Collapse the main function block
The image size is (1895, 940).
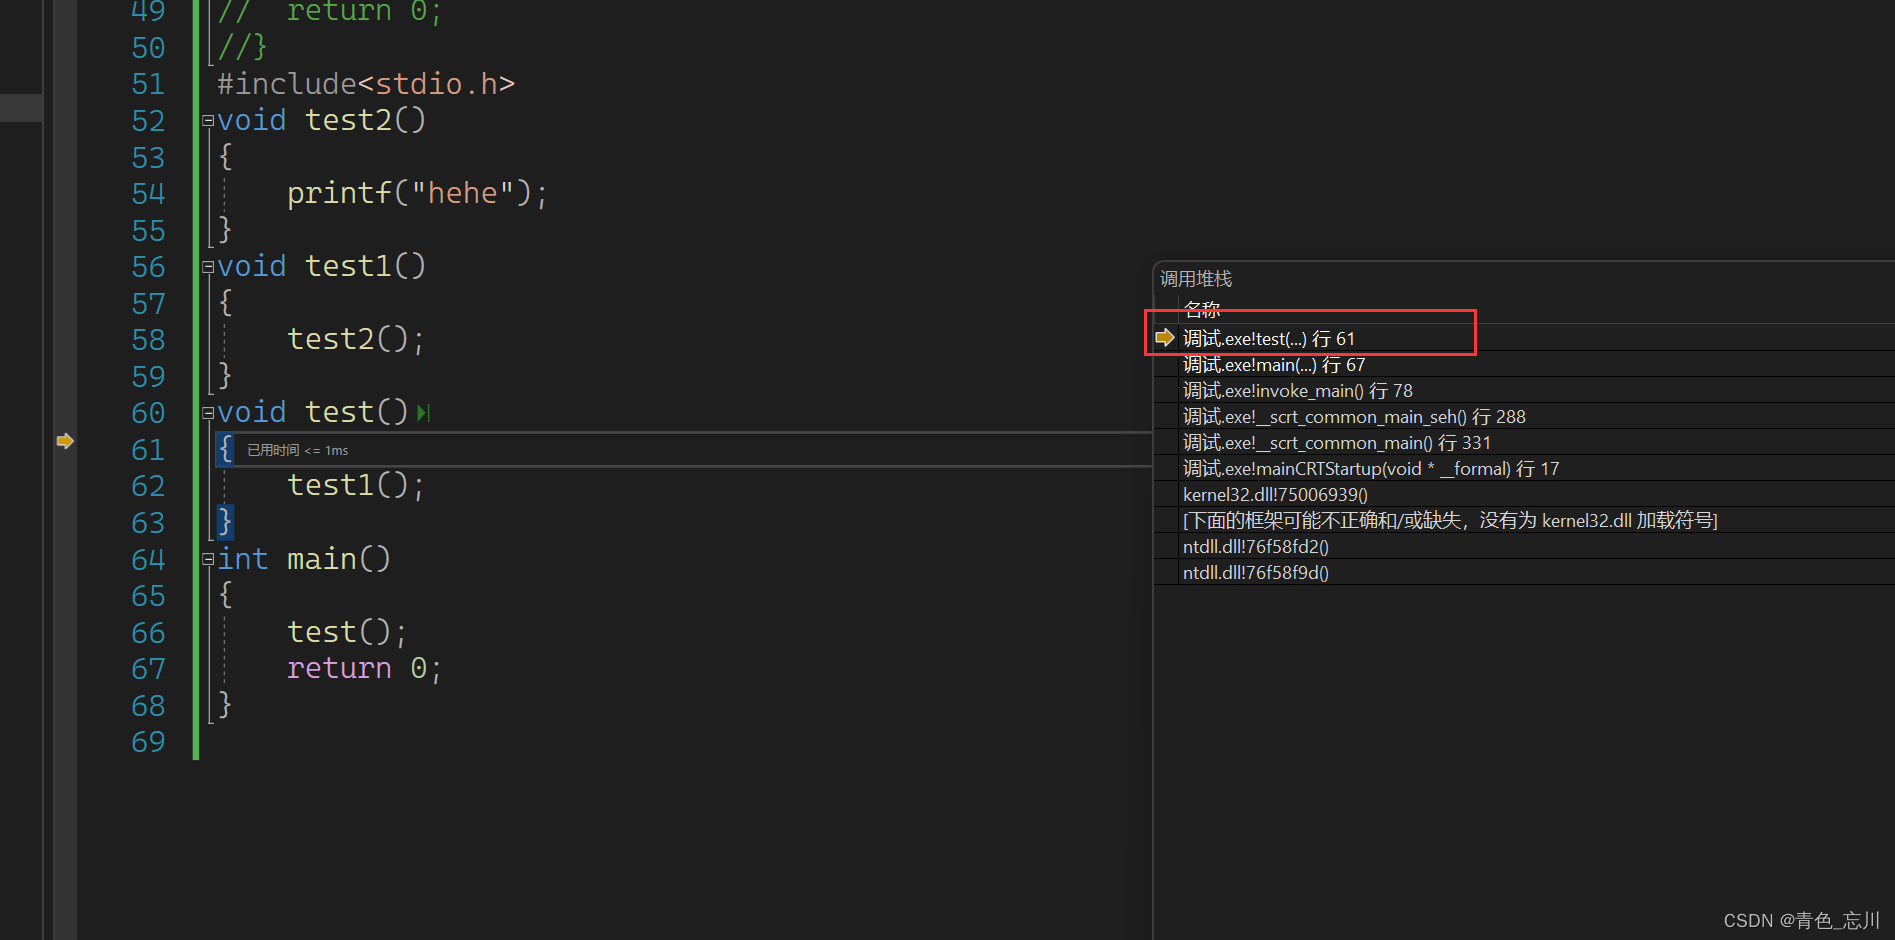208,559
